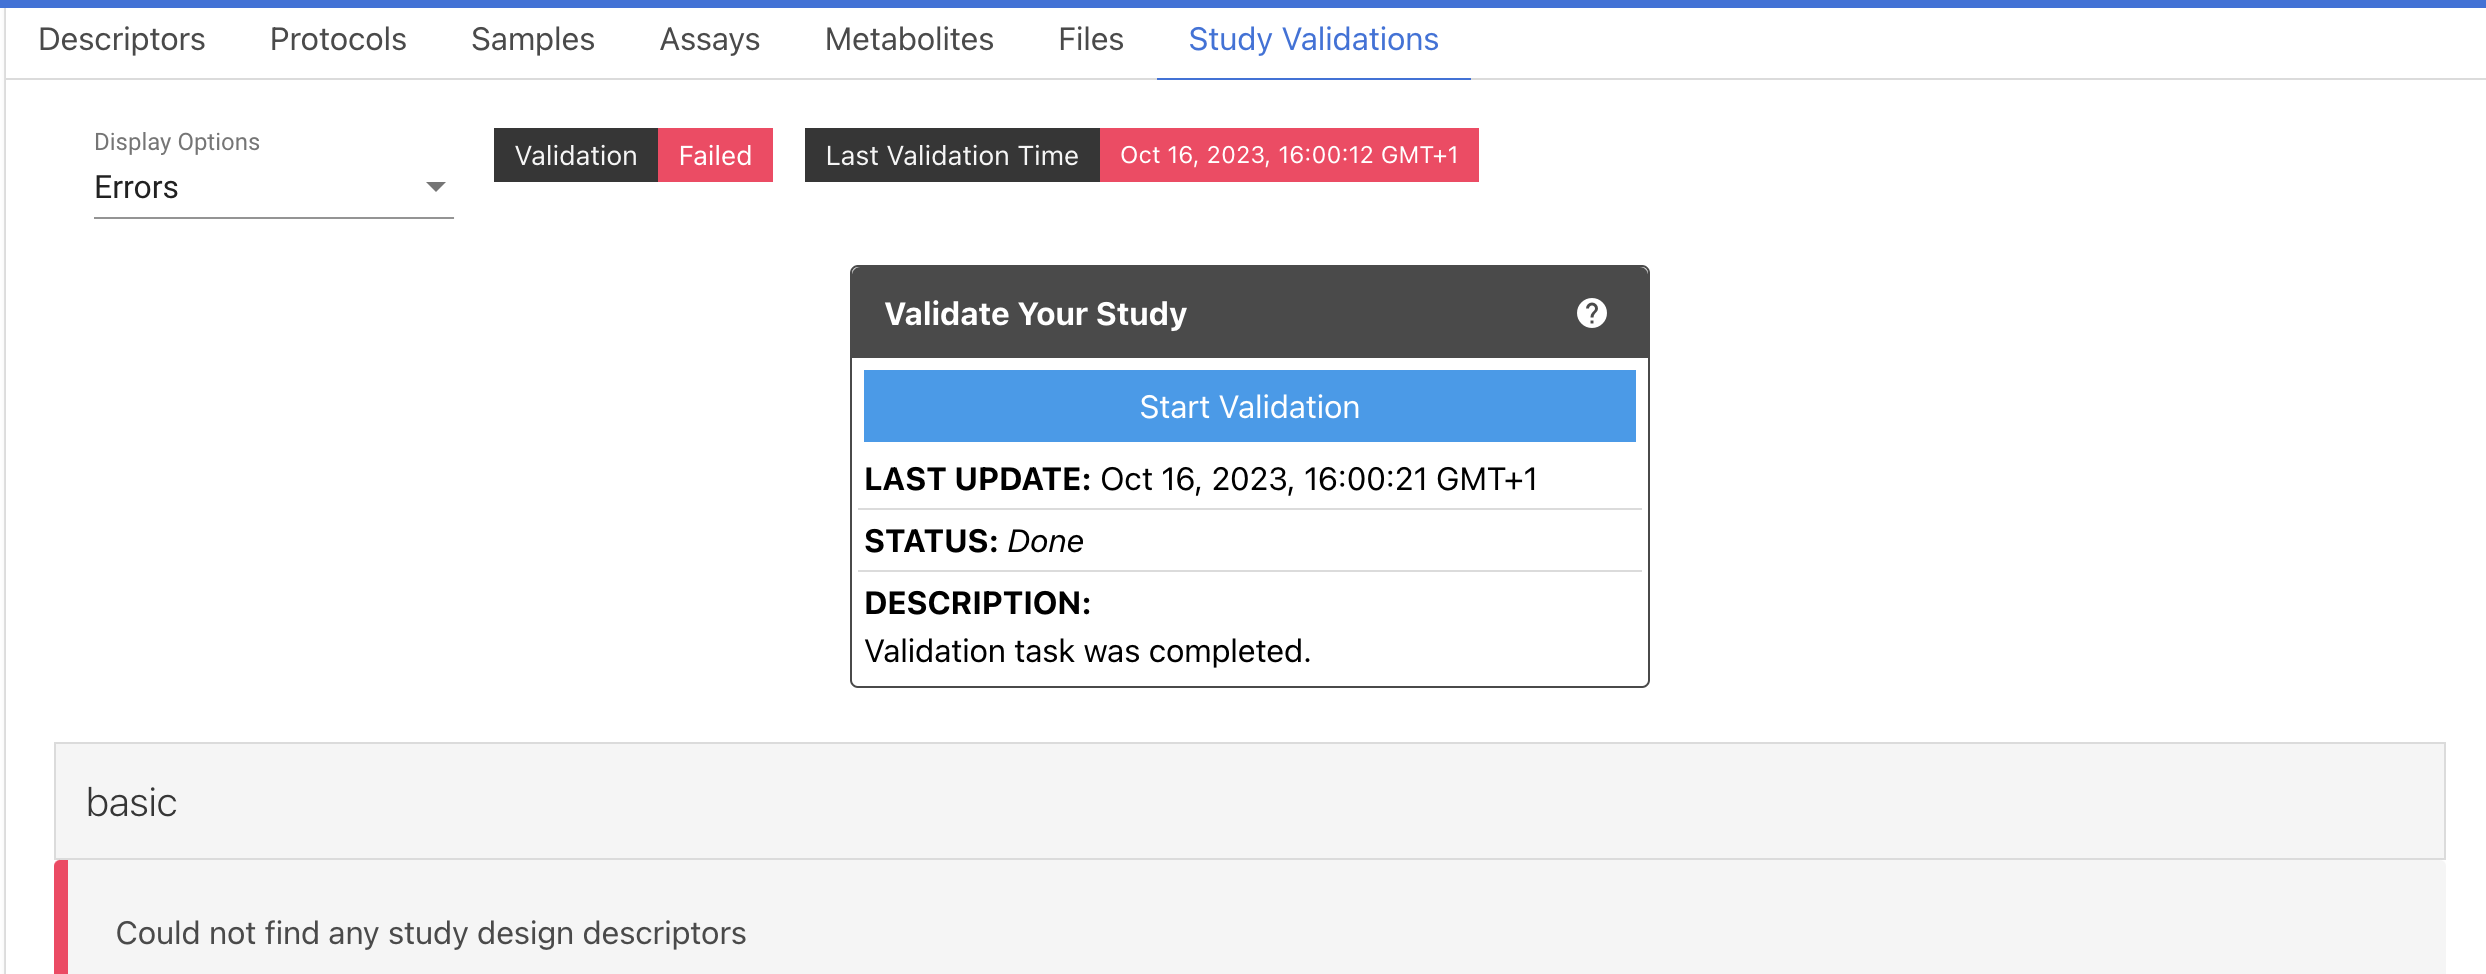Open the Samples tab

coord(533,40)
